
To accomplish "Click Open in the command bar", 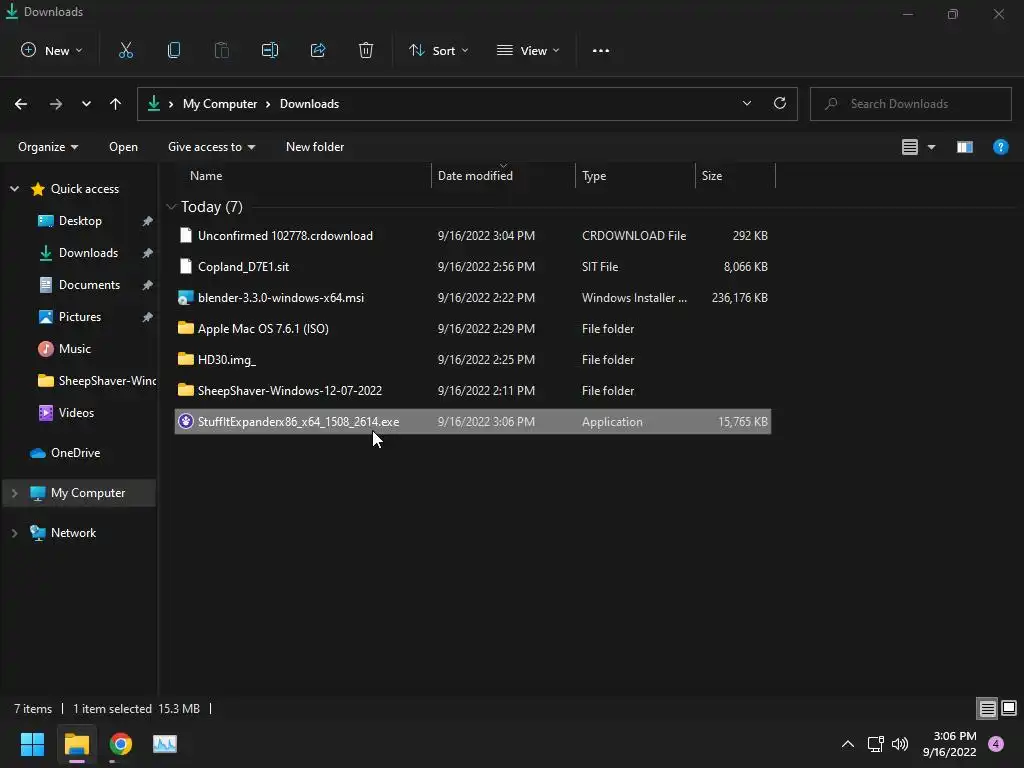I will (x=123, y=147).
